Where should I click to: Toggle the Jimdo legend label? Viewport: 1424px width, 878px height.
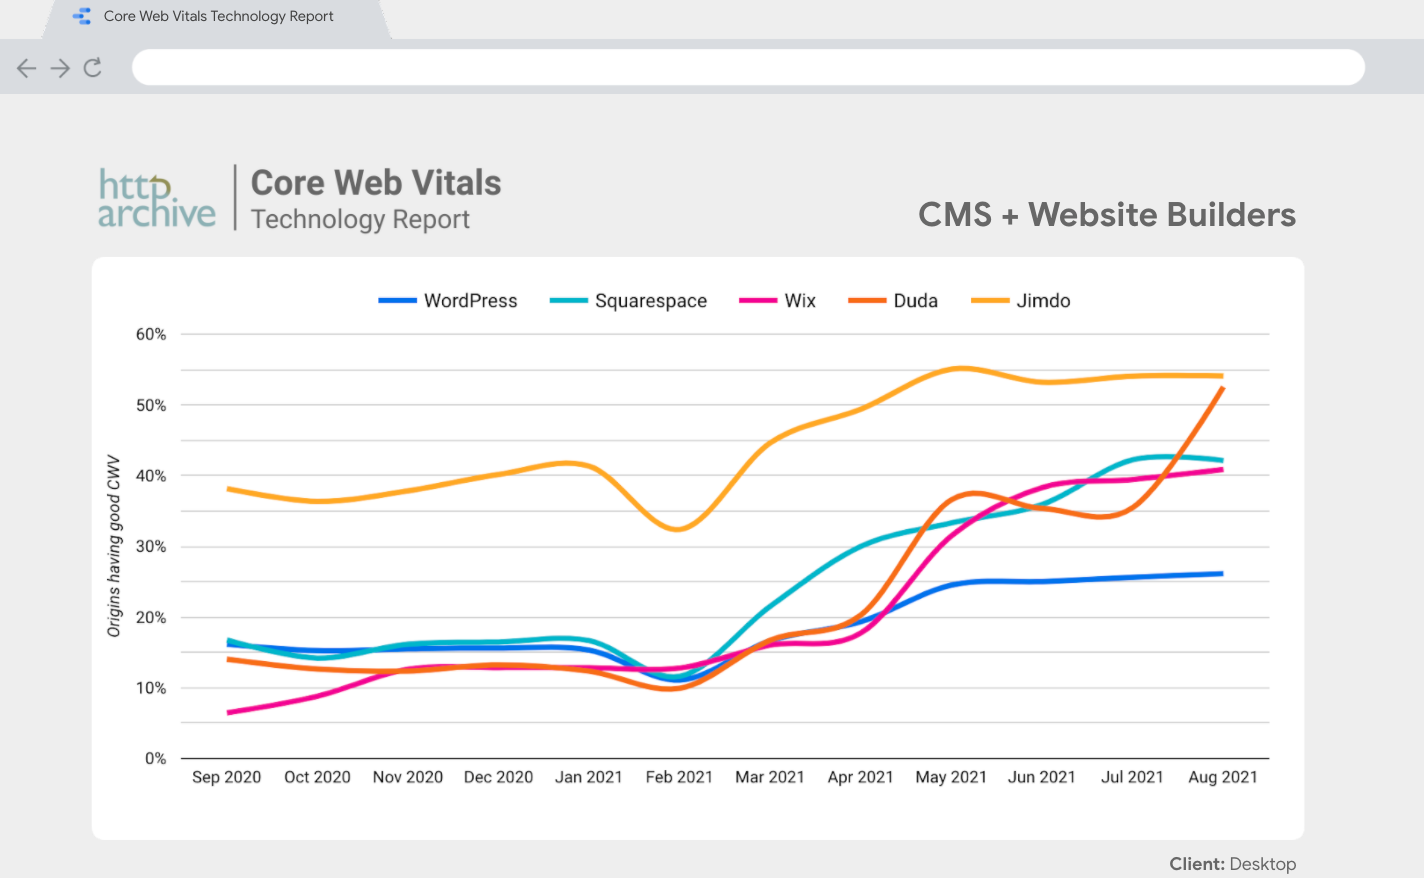click(1043, 301)
